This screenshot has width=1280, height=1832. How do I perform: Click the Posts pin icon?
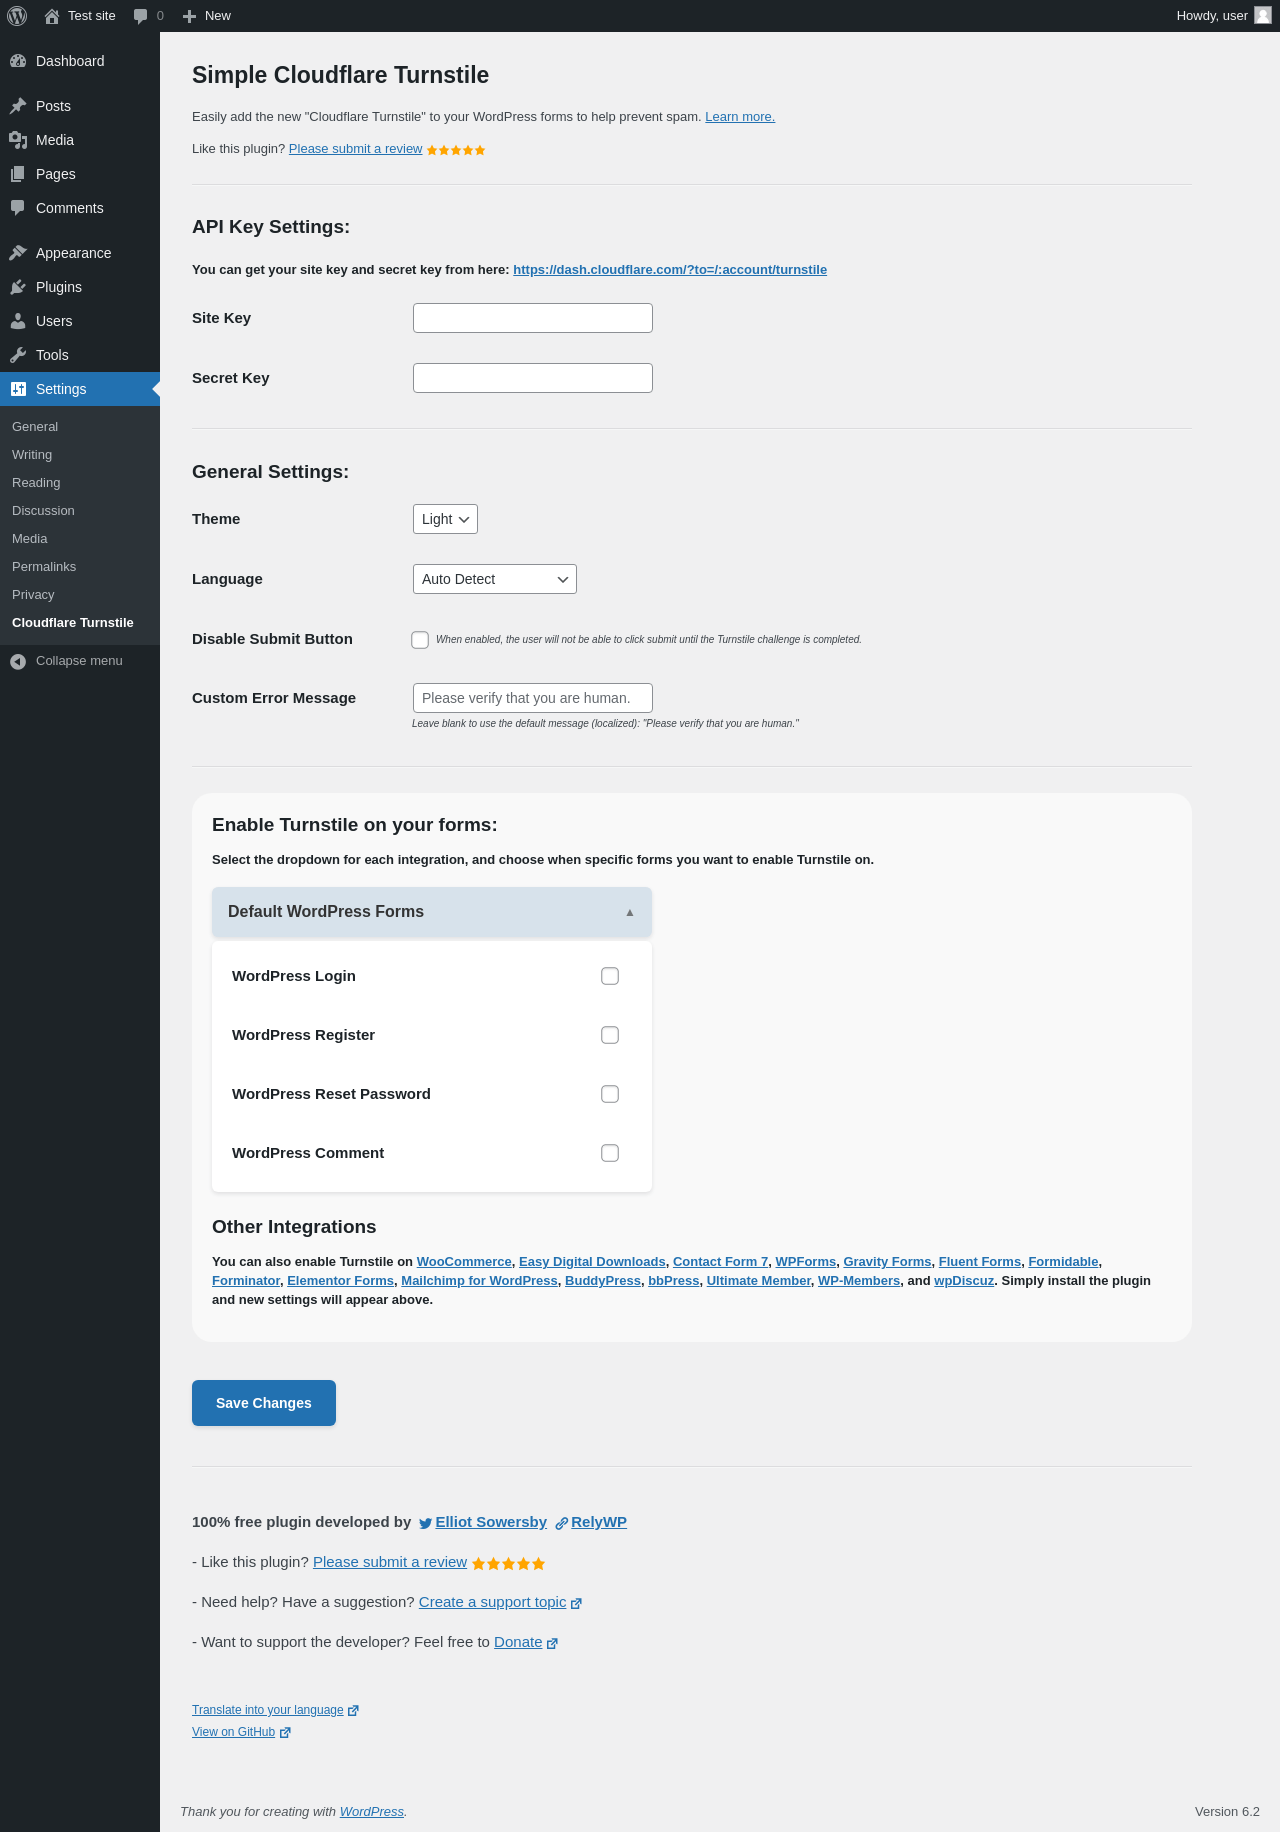click(18, 106)
